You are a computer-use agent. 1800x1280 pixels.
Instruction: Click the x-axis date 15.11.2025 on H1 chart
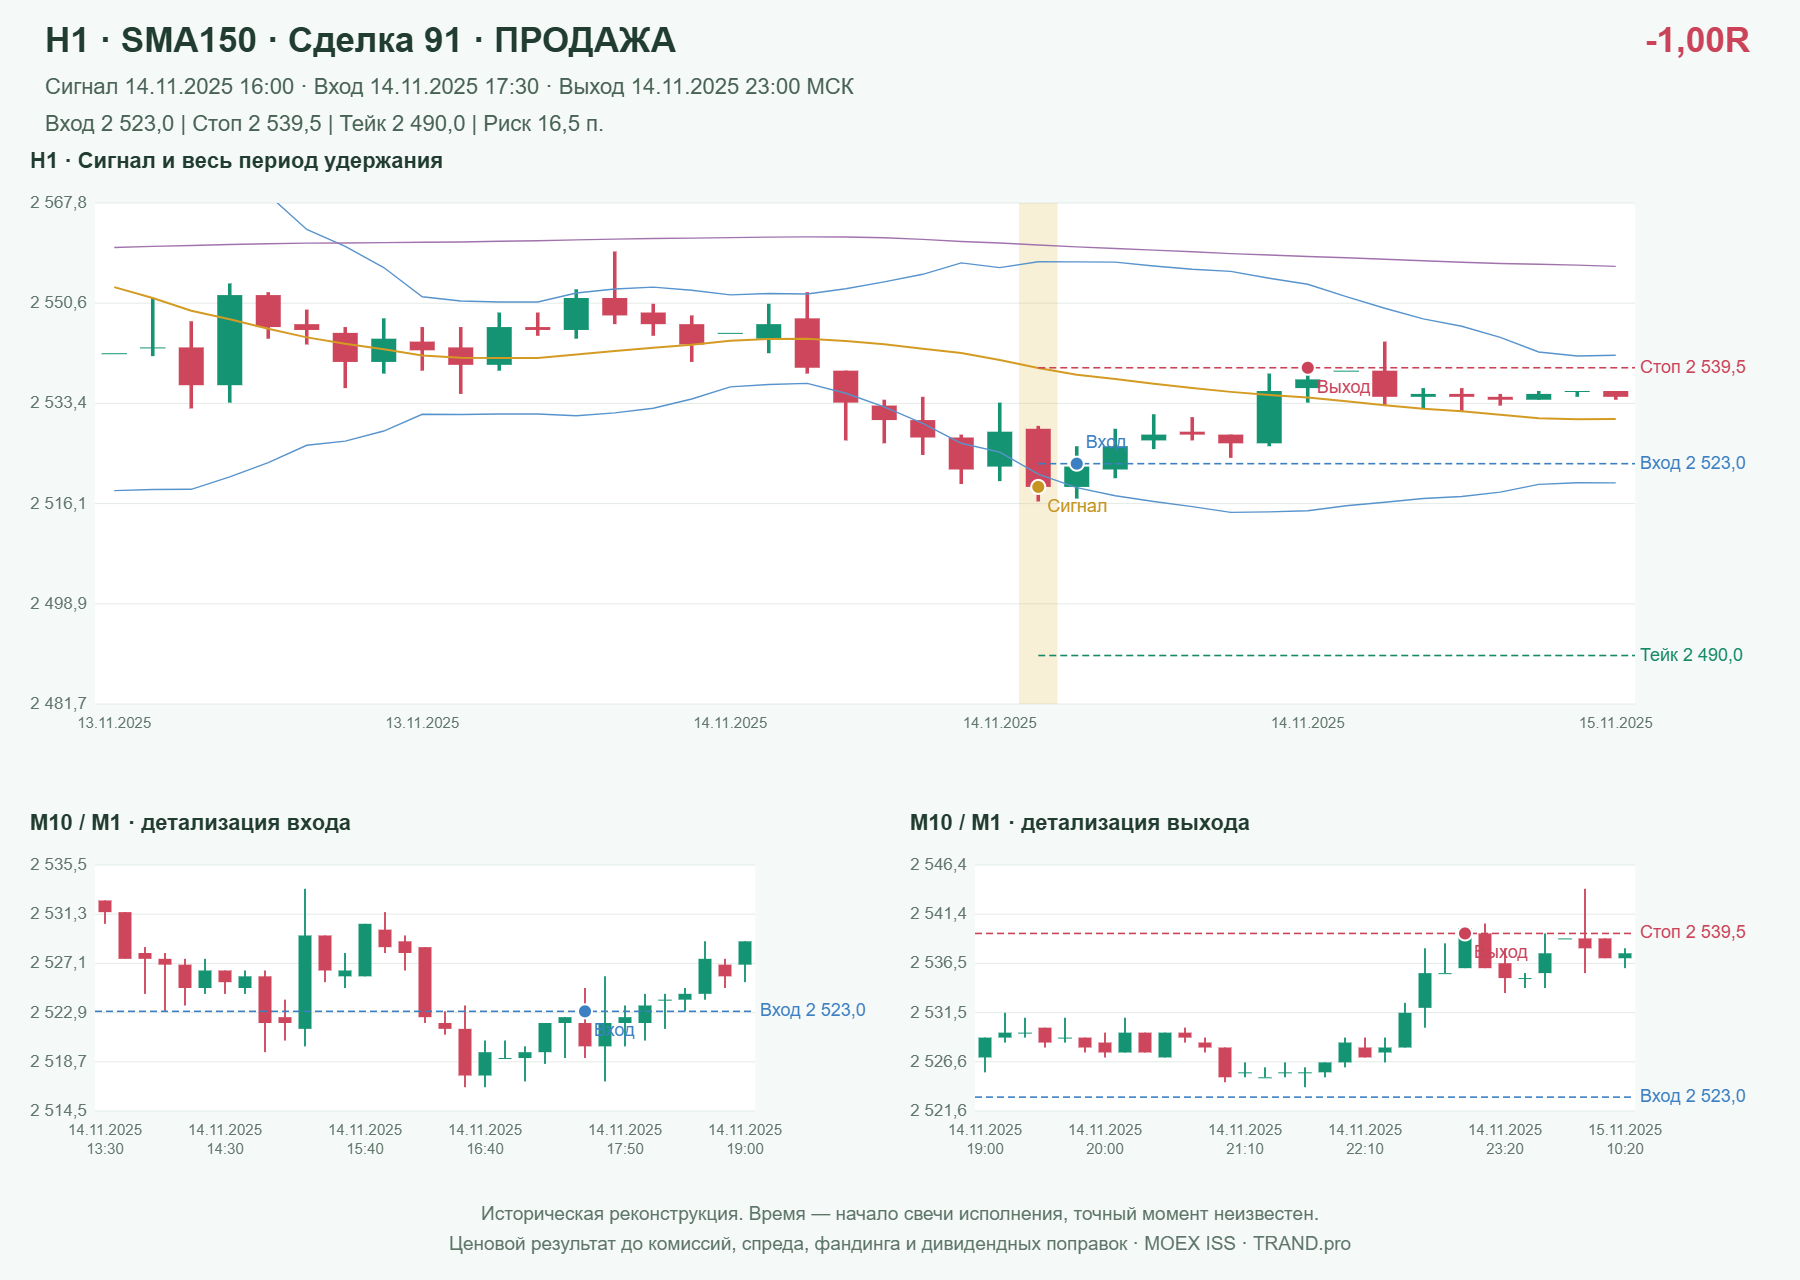[x=1615, y=723]
